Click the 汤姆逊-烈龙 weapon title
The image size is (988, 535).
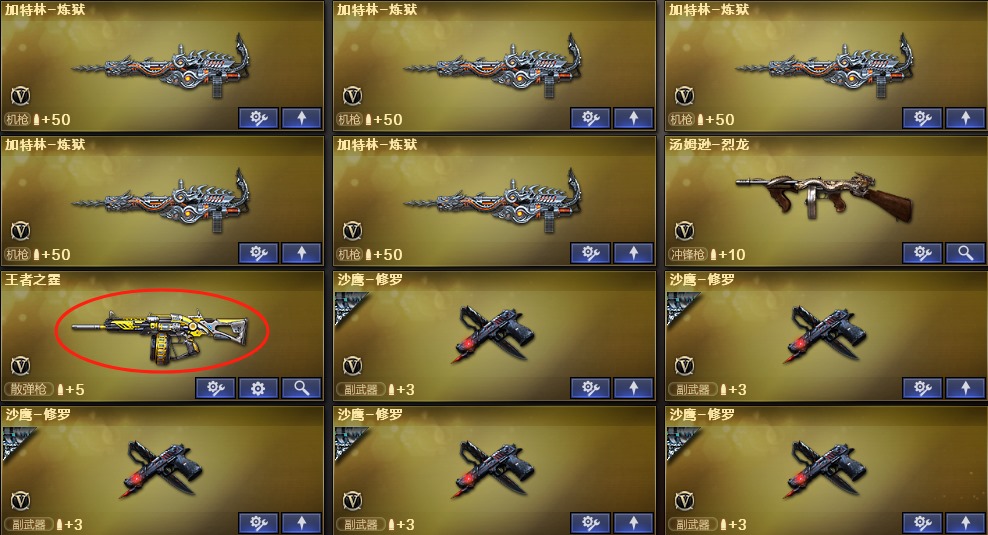pyautogui.click(x=709, y=144)
